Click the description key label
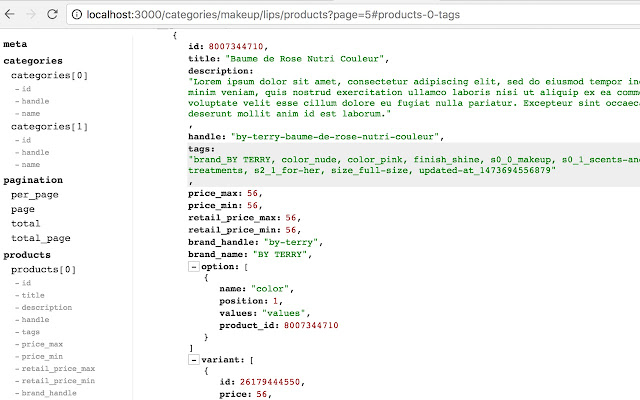The height and width of the screenshot is (400, 640). click(220, 71)
